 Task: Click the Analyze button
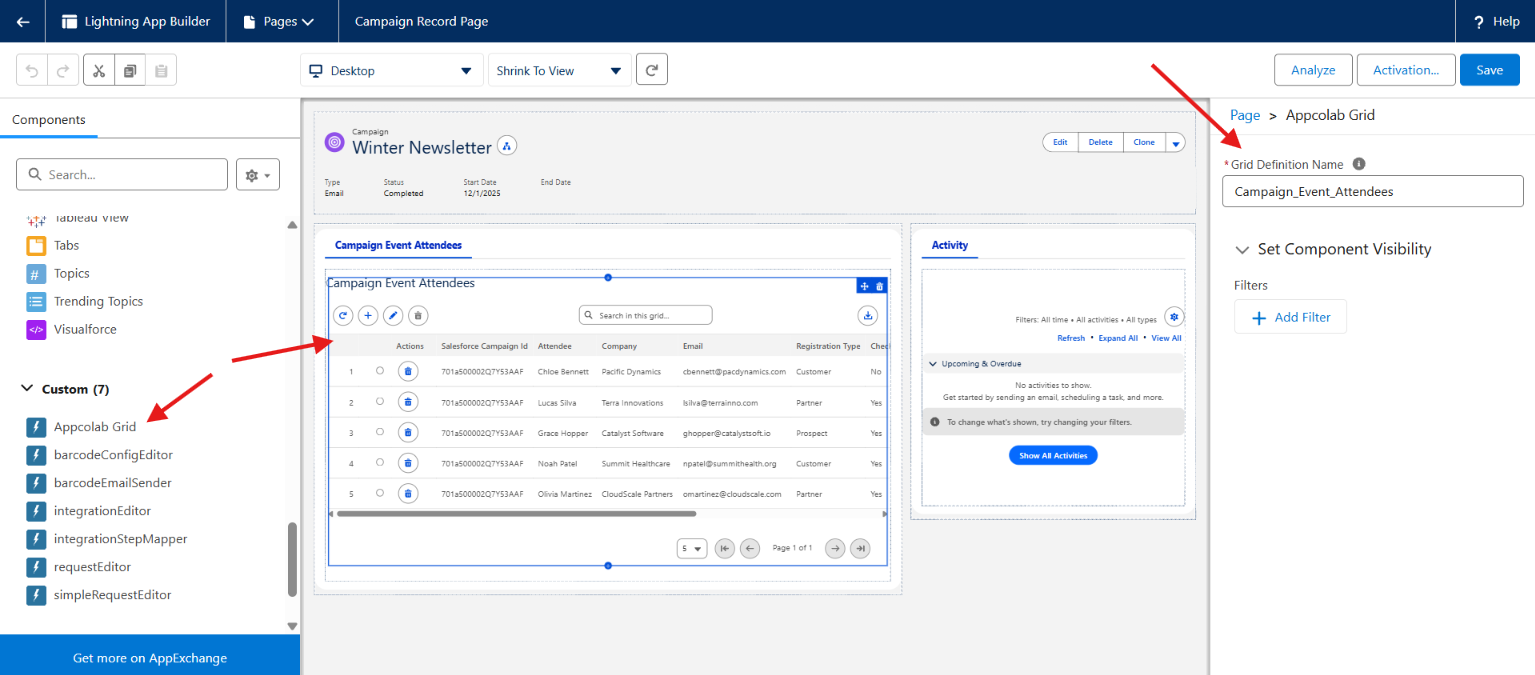1313,70
